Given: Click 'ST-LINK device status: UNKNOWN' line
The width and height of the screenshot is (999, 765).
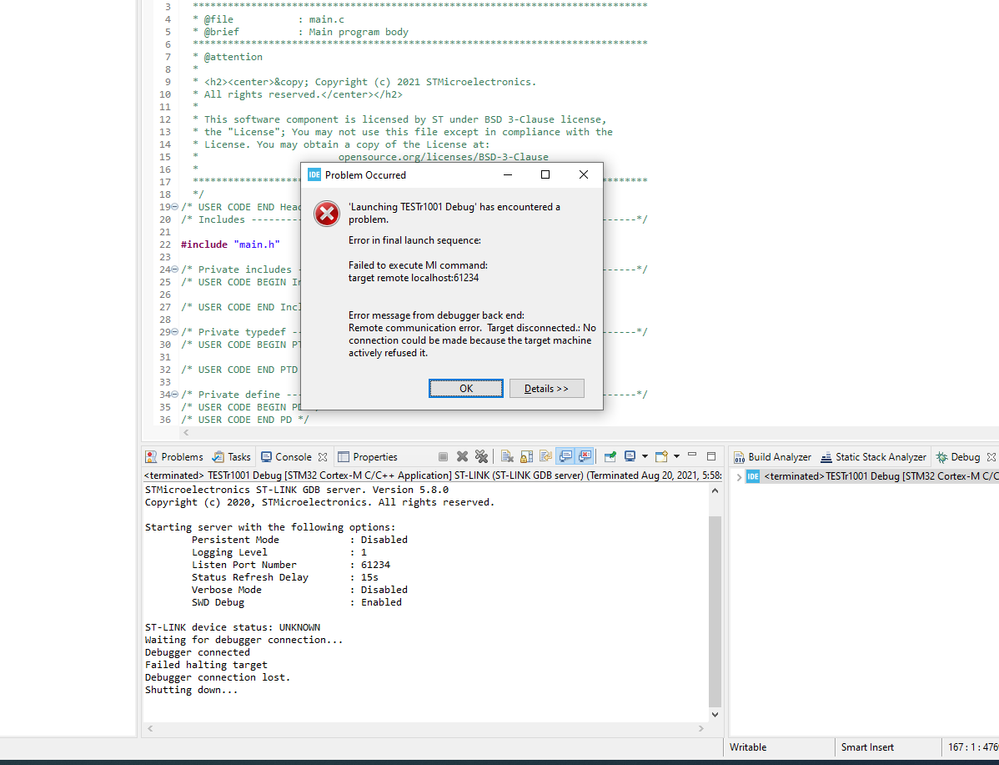Looking at the screenshot, I should [233, 627].
